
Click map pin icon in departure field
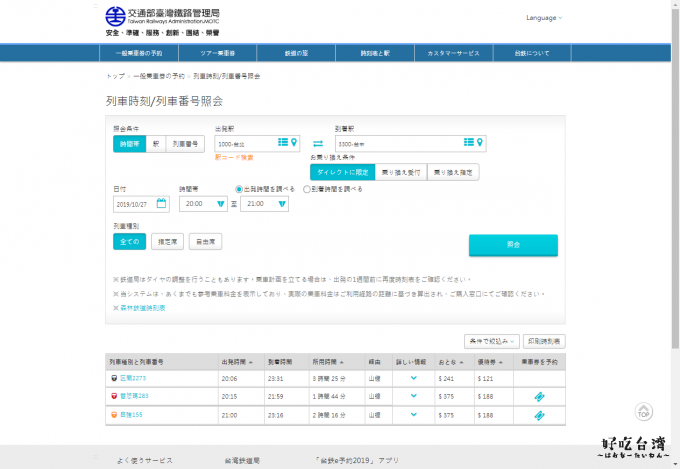point(294,143)
